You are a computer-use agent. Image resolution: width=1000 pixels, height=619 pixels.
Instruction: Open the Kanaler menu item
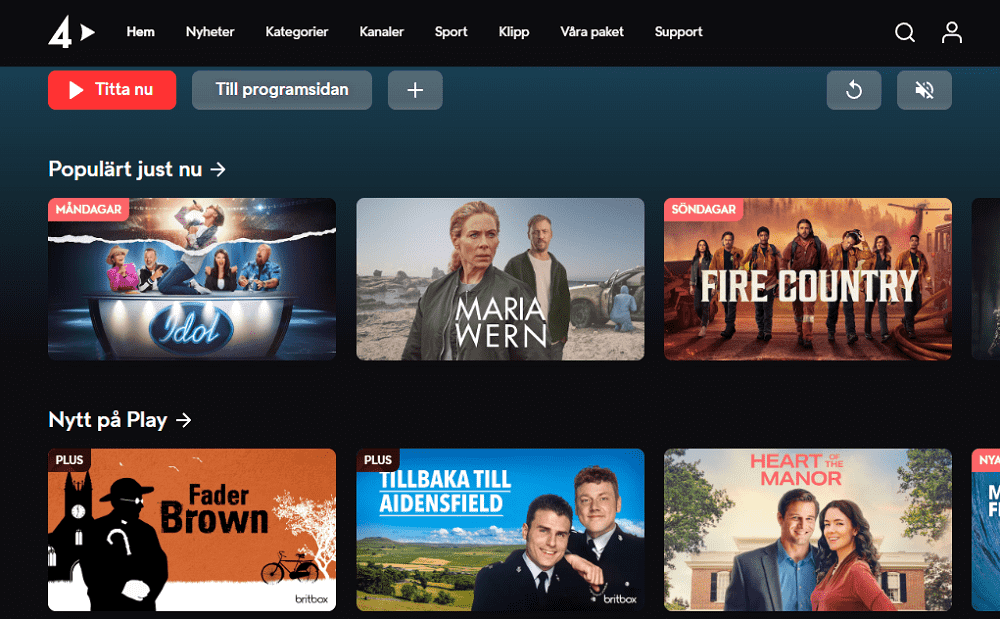pyautogui.click(x=381, y=32)
